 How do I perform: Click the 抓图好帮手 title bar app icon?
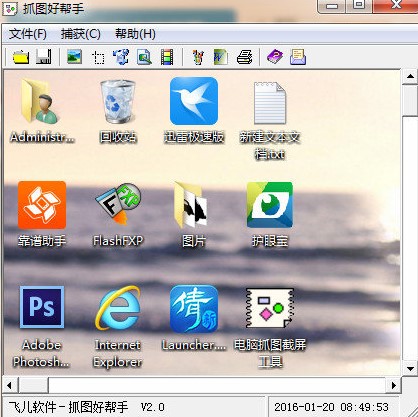9,8
